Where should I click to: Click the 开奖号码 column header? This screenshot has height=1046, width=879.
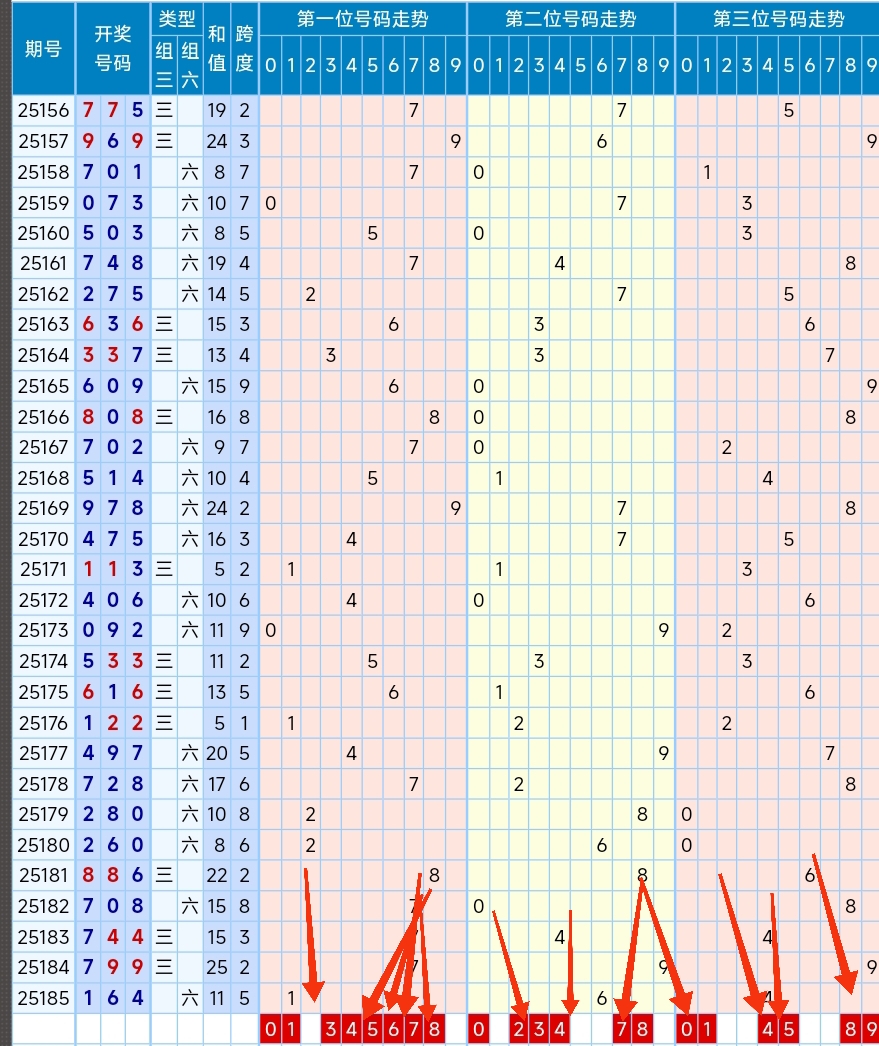click(113, 49)
